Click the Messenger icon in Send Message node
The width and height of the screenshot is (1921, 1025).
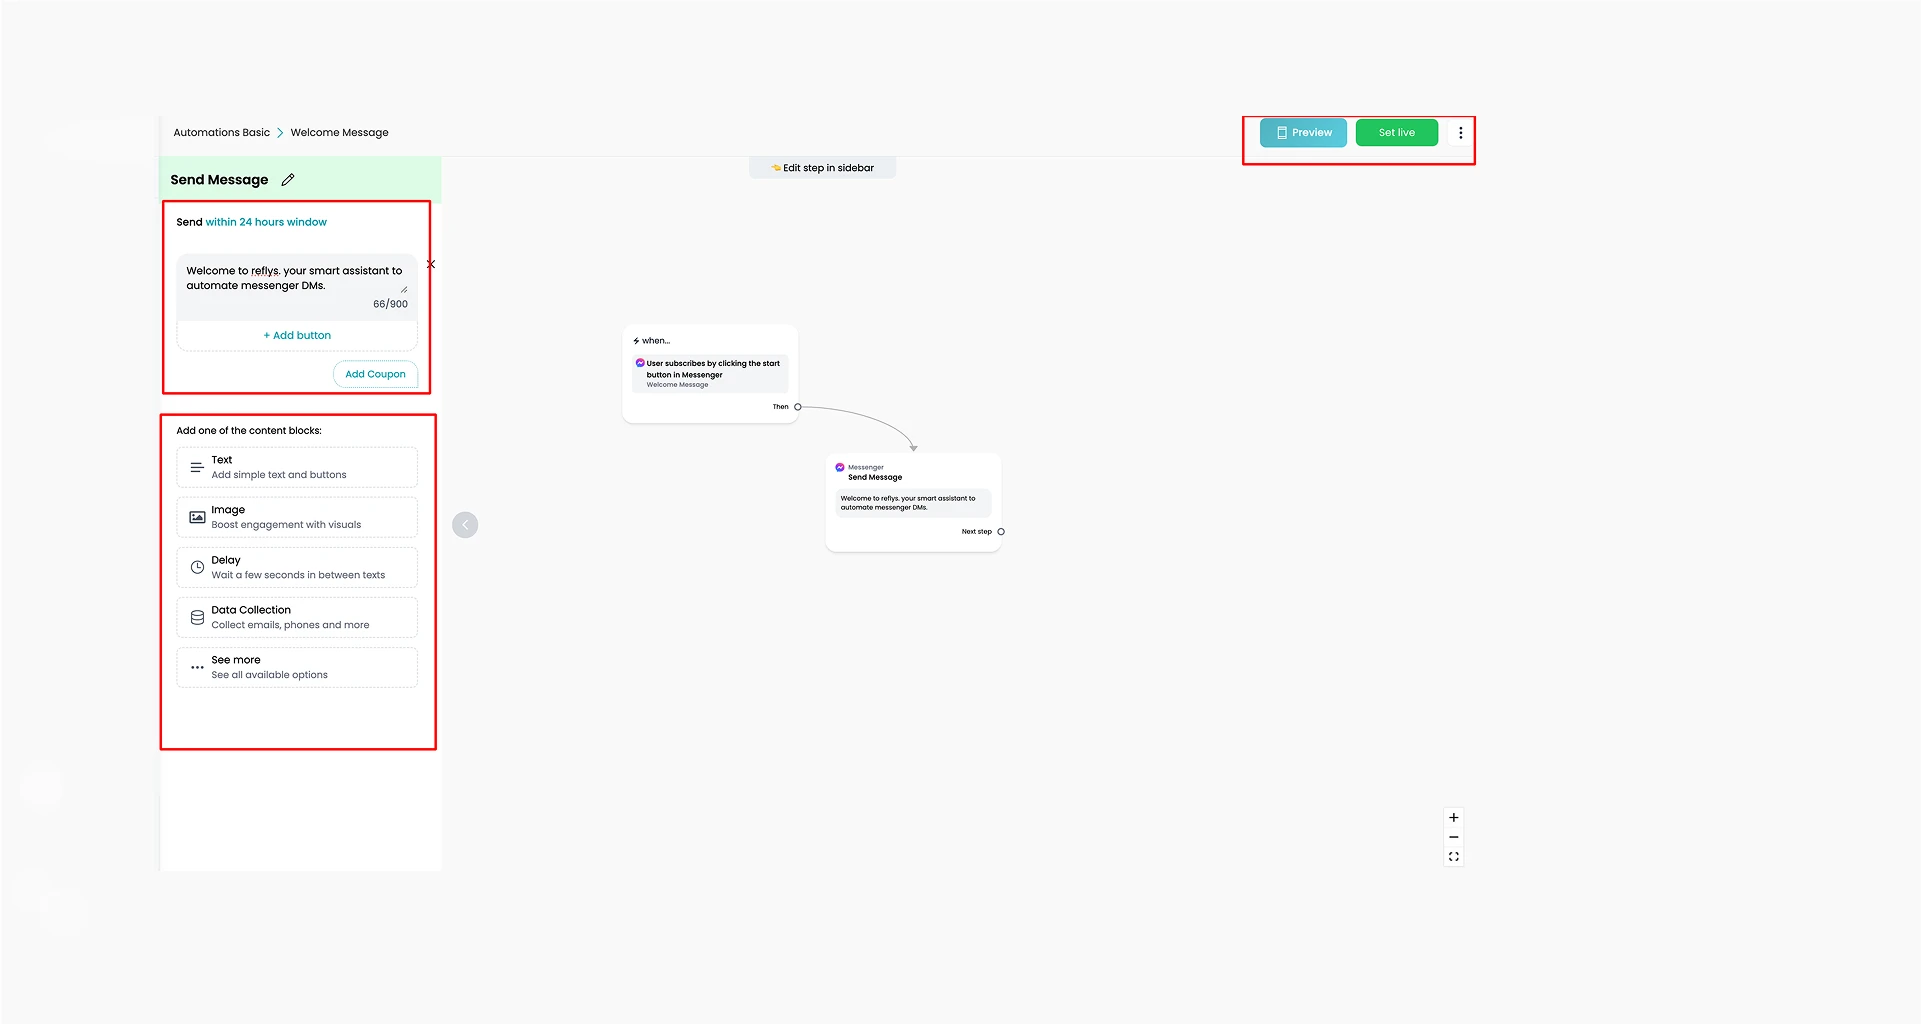(840, 468)
